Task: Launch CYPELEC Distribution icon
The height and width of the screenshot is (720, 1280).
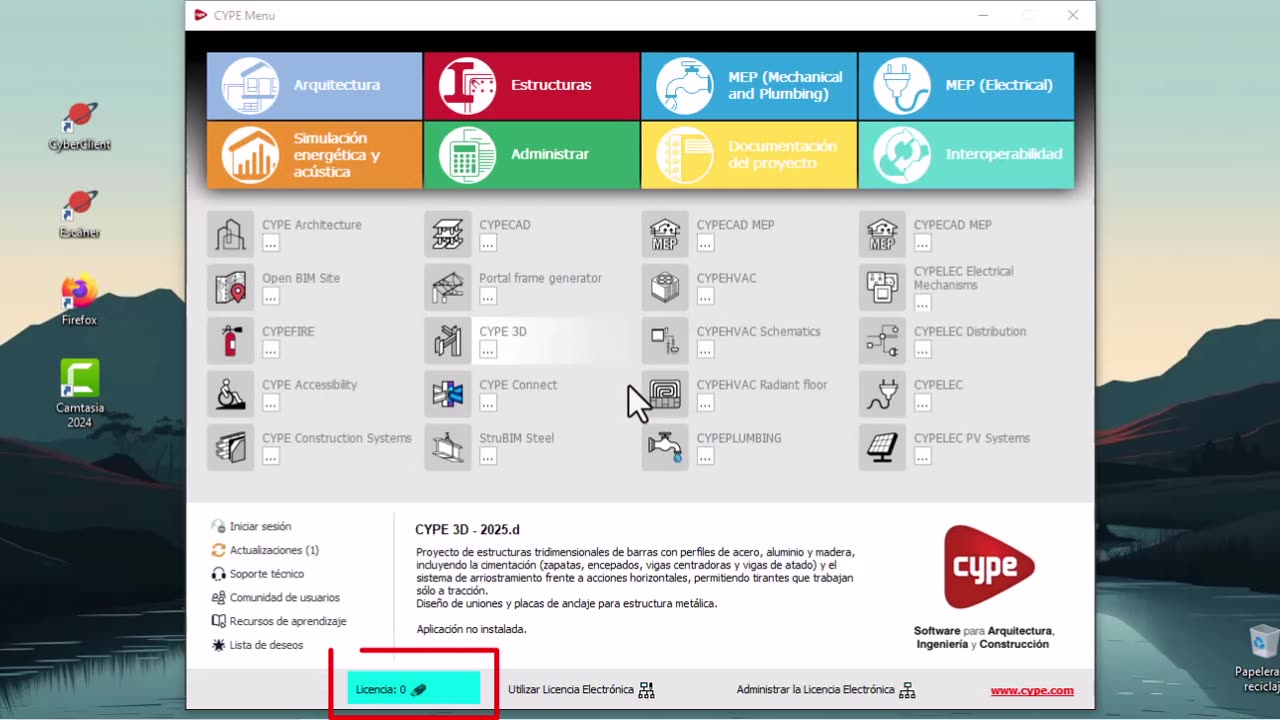Action: point(882,340)
